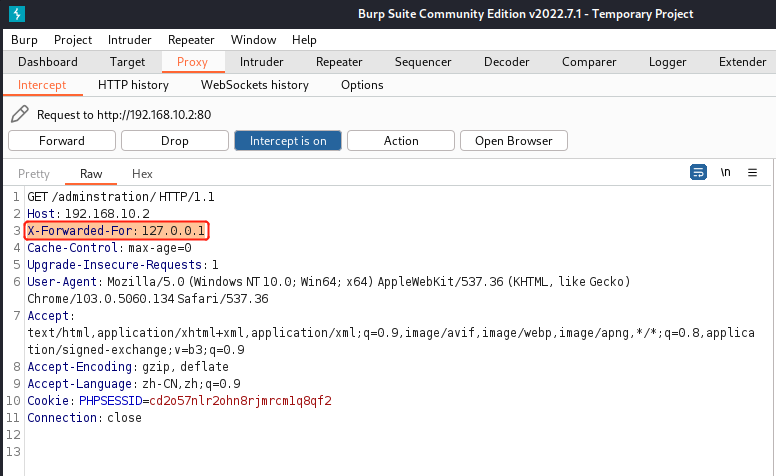Open the editor hamburger options menu
This screenshot has height=476, width=776.
tap(753, 173)
